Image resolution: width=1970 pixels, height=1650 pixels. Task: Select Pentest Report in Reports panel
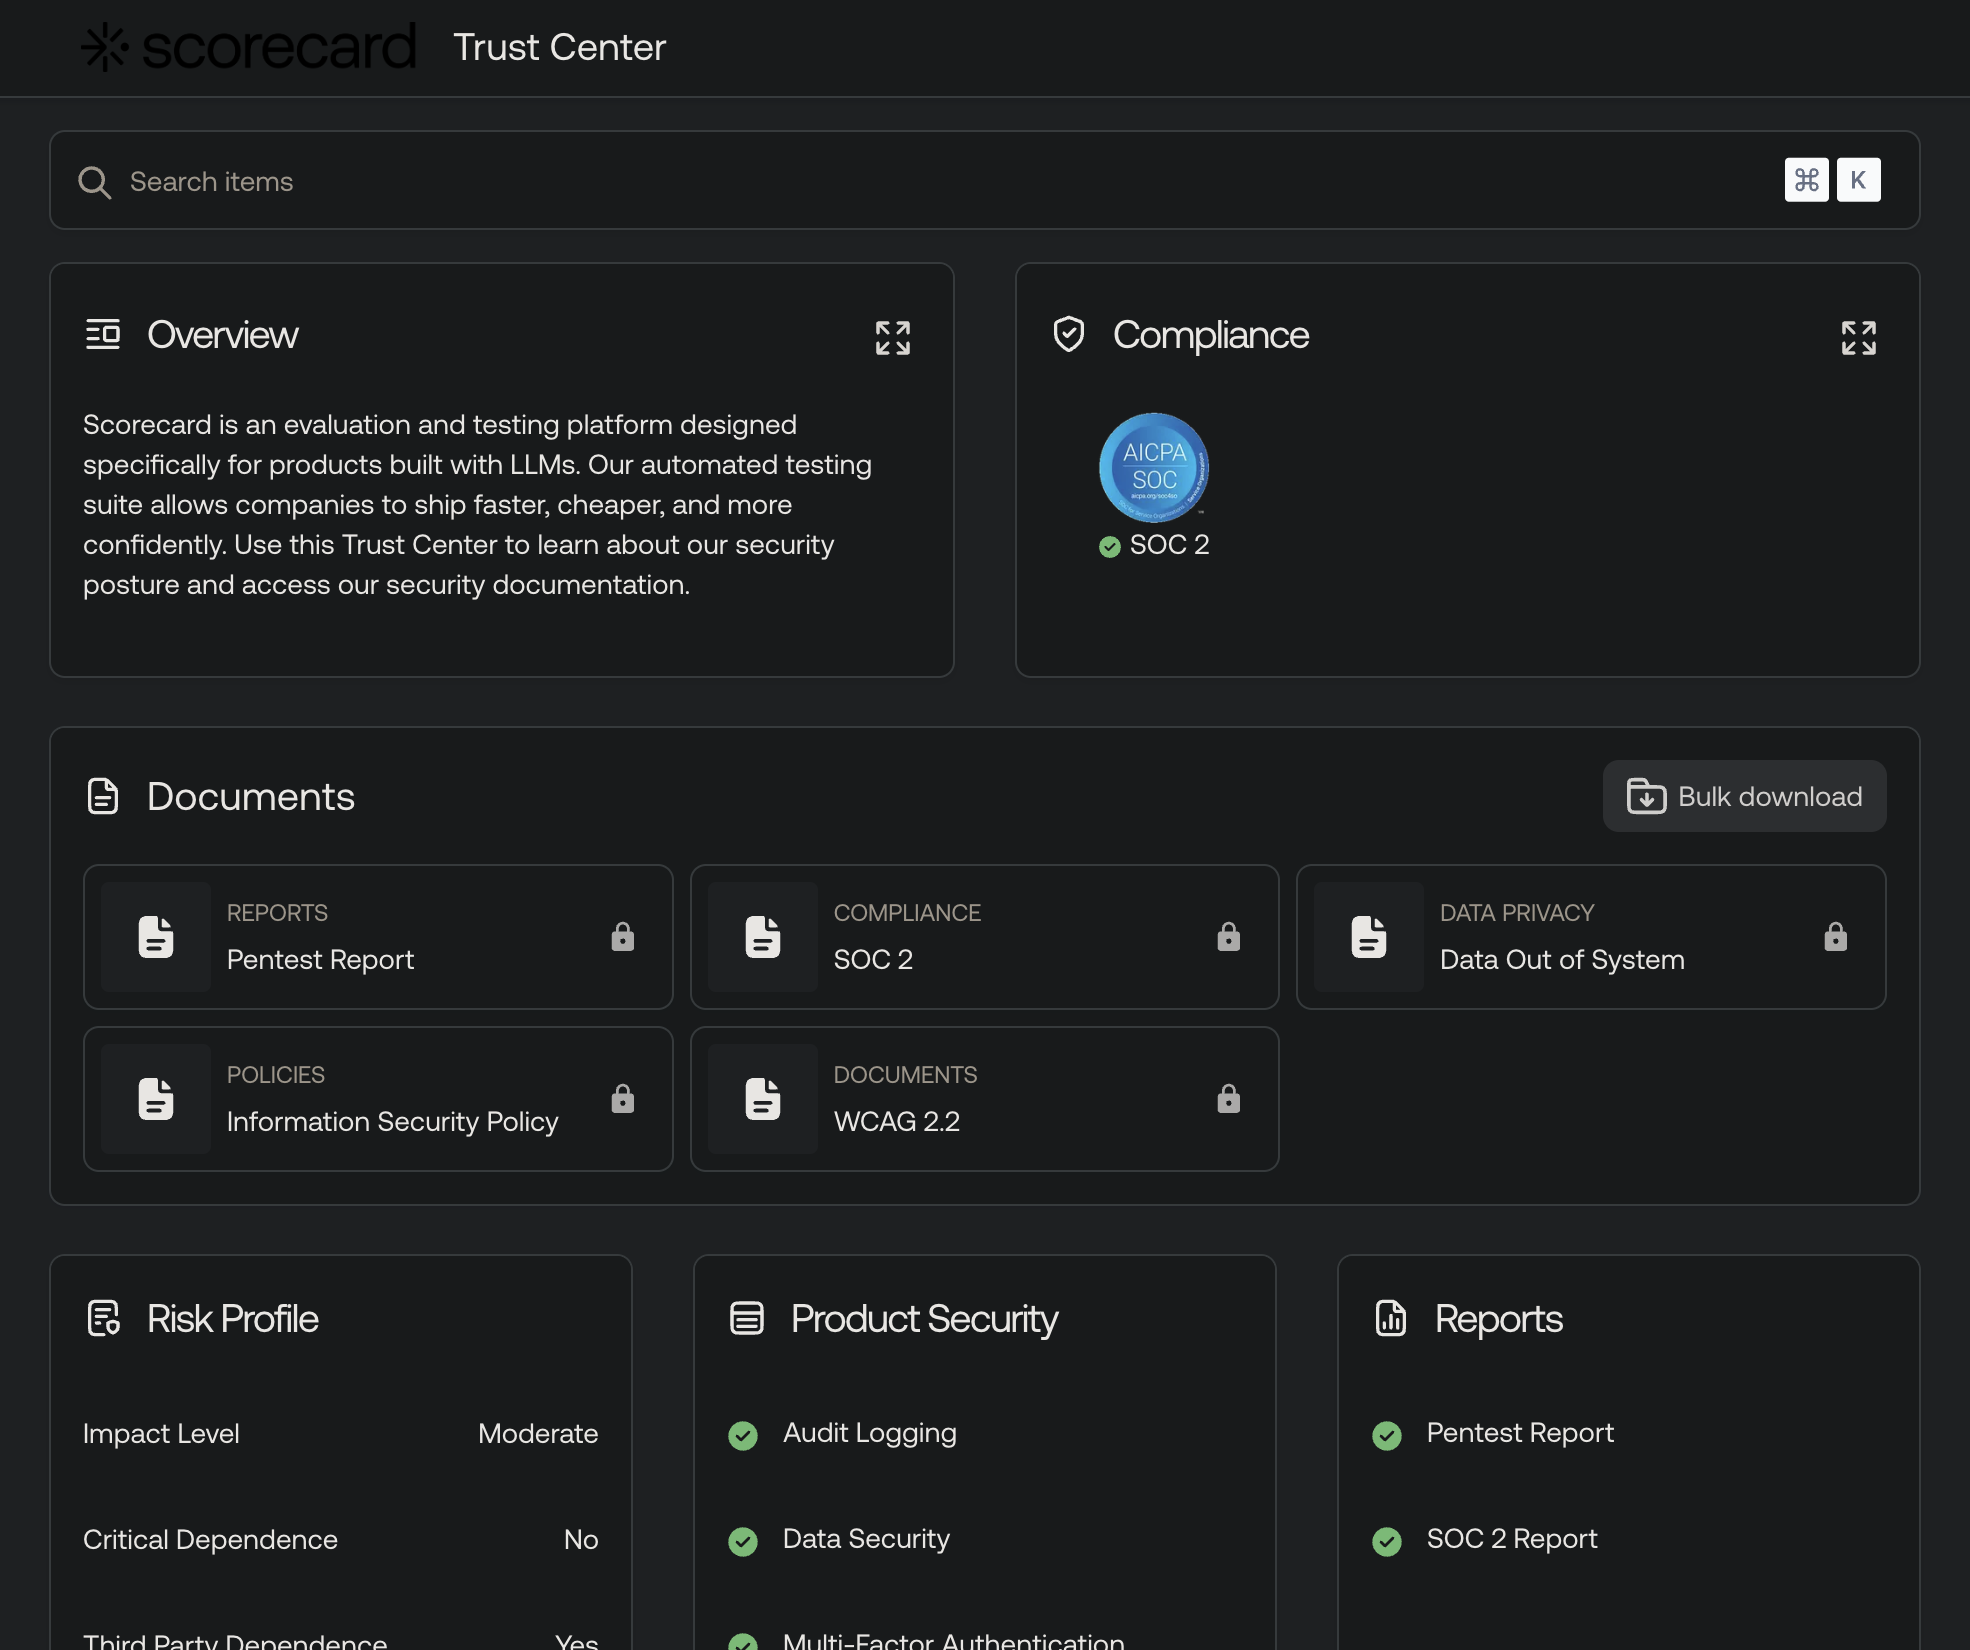coord(1520,1433)
